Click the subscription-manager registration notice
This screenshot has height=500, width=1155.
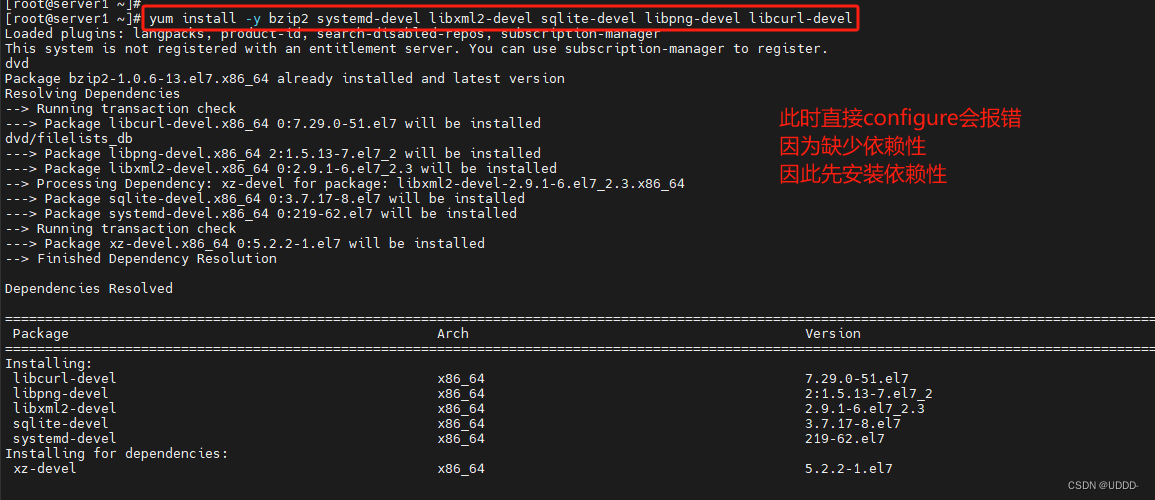click(416, 49)
